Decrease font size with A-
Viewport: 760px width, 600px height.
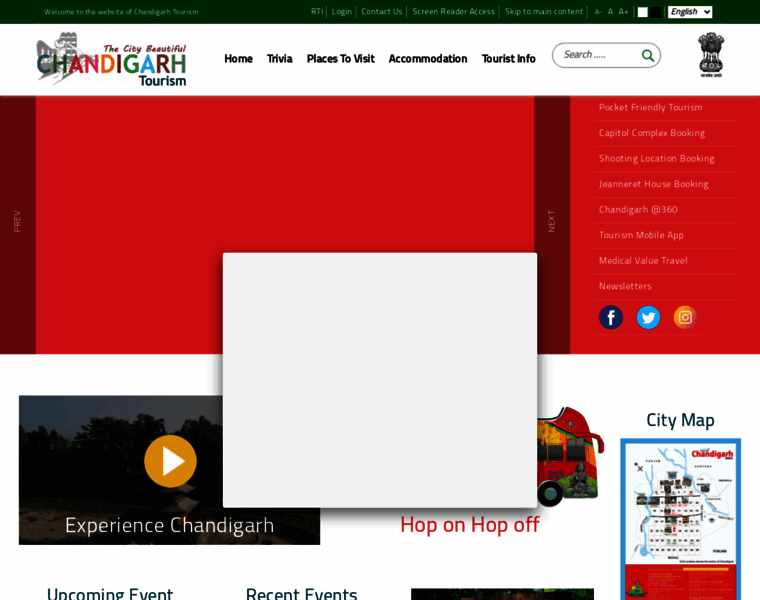click(x=598, y=12)
